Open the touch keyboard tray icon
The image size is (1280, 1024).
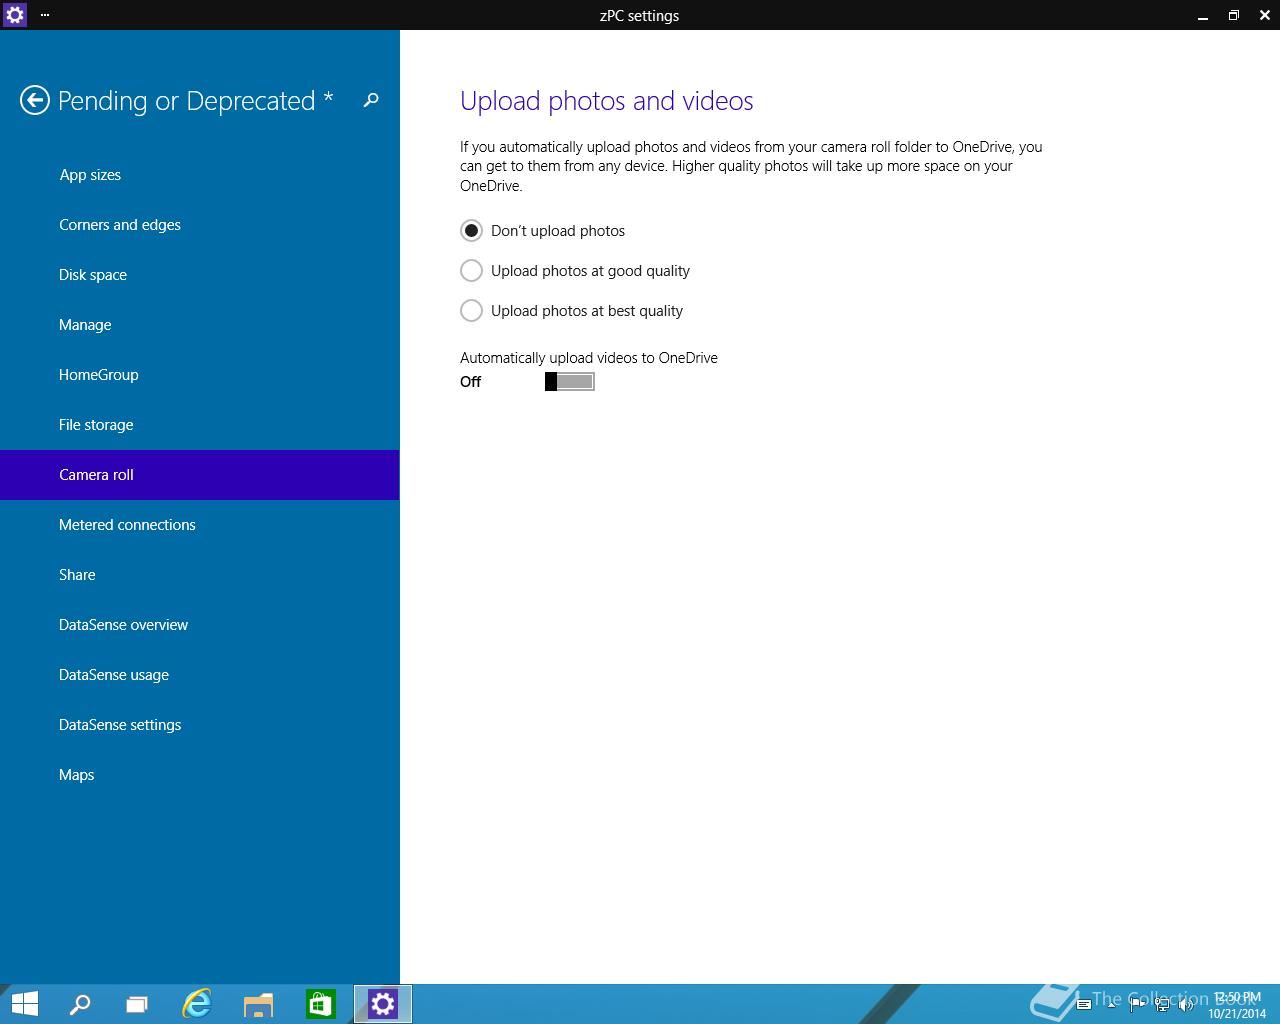[x=1084, y=1004]
